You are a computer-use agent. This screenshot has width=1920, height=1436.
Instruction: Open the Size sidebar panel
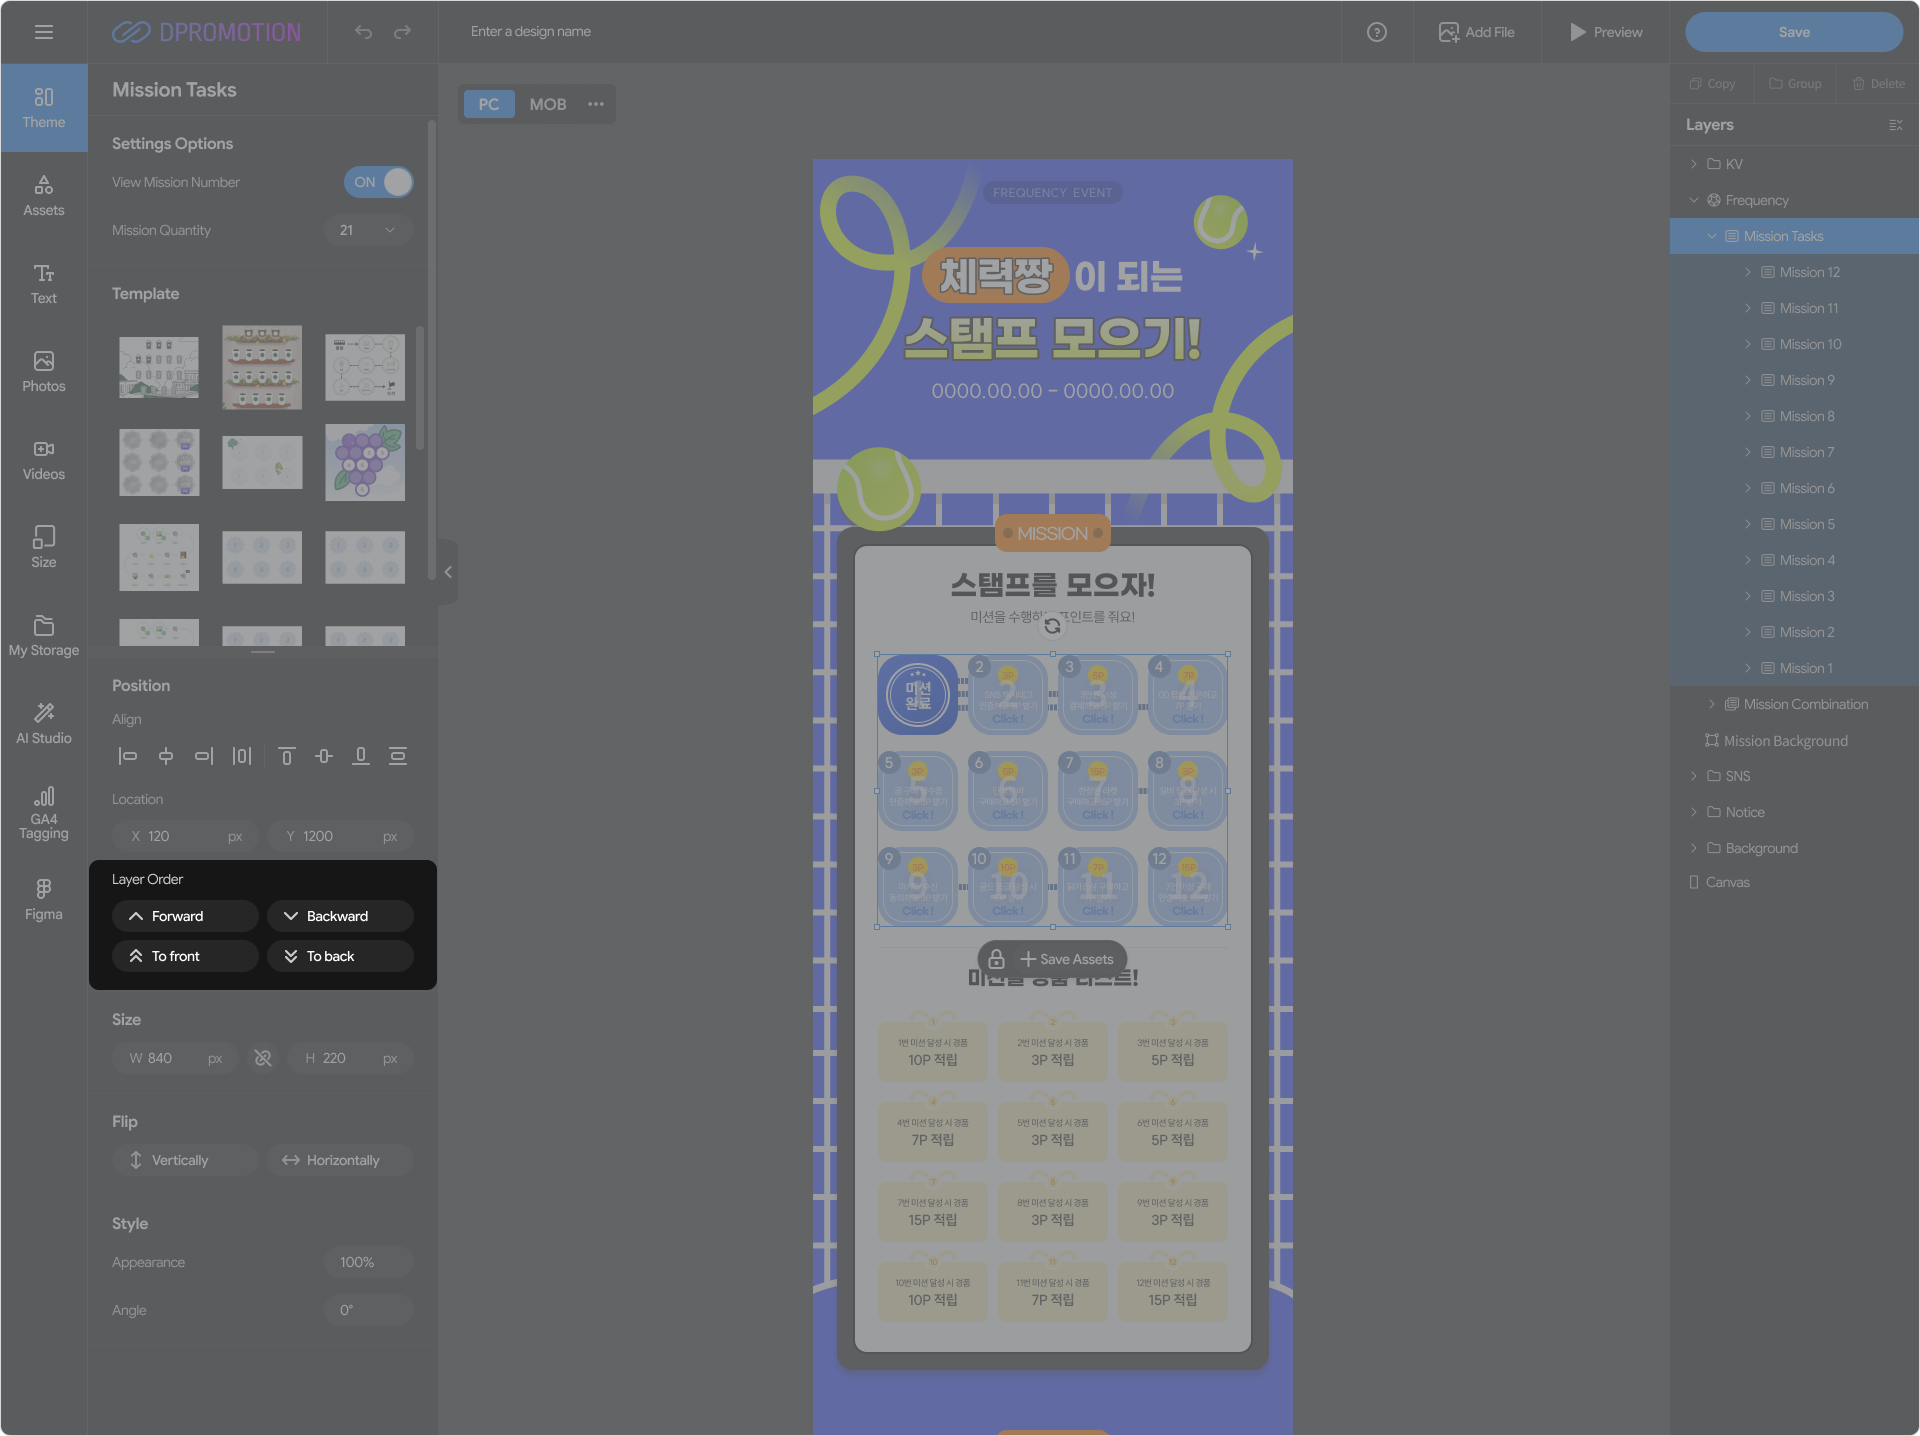tap(44, 548)
